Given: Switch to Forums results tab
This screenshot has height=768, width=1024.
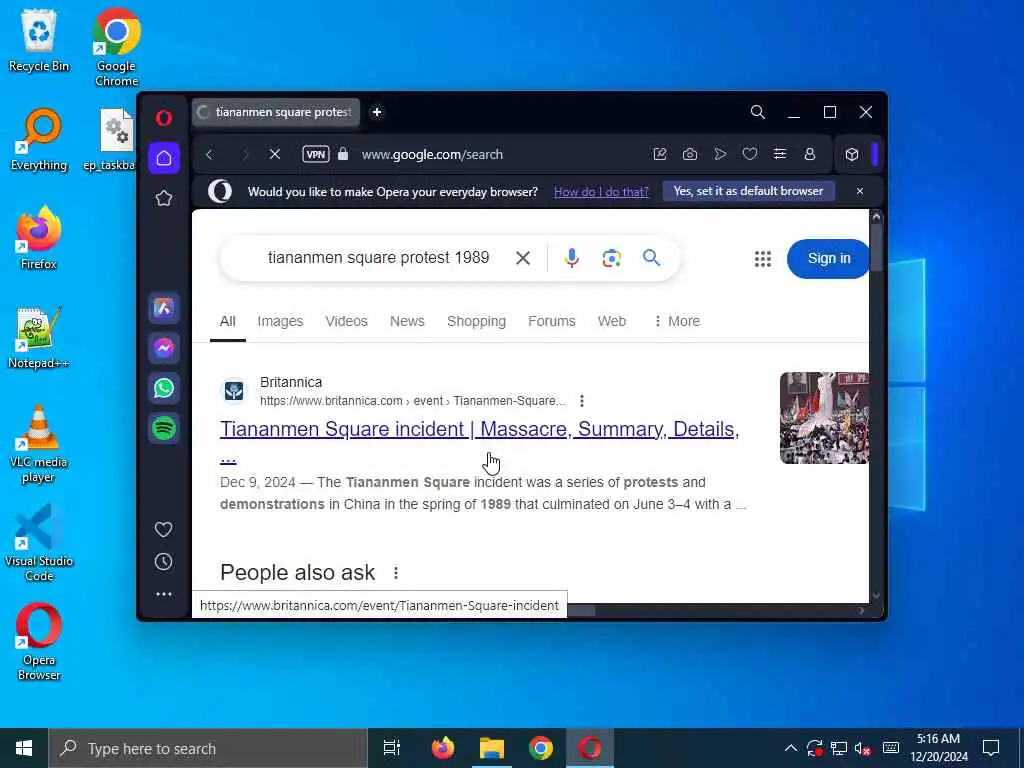Looking at the screenshot, I should (551, 321).
